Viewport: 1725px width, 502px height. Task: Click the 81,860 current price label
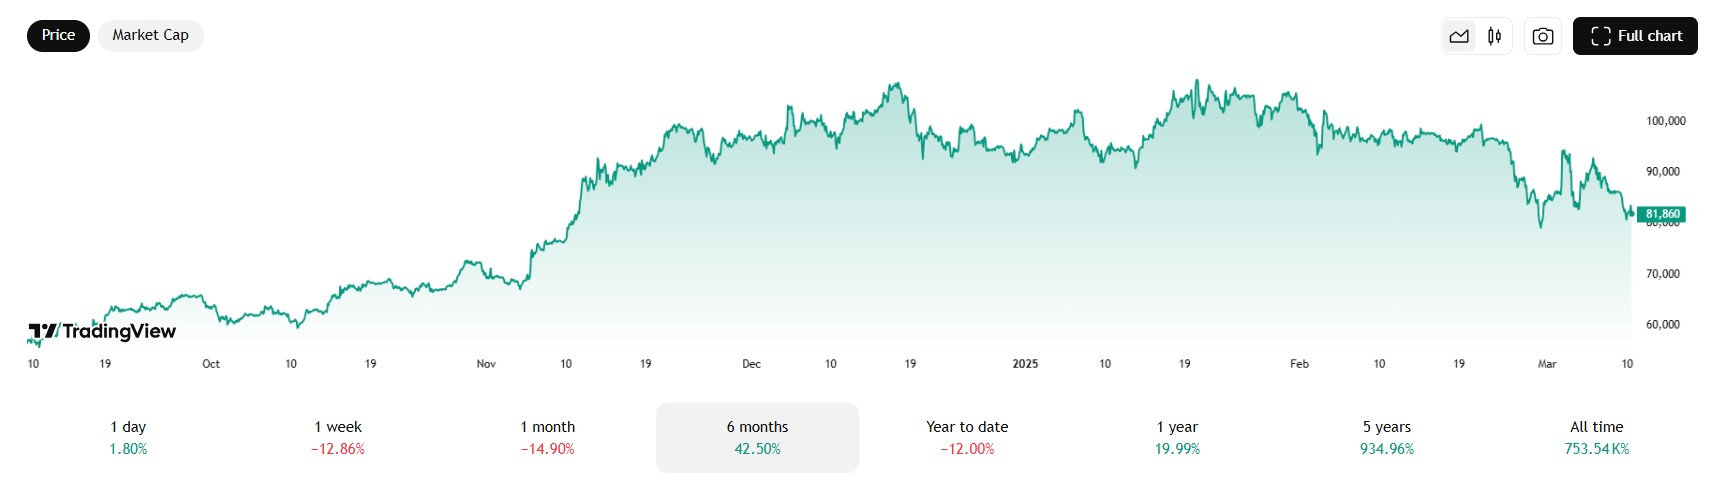[x=1663, y=214]
